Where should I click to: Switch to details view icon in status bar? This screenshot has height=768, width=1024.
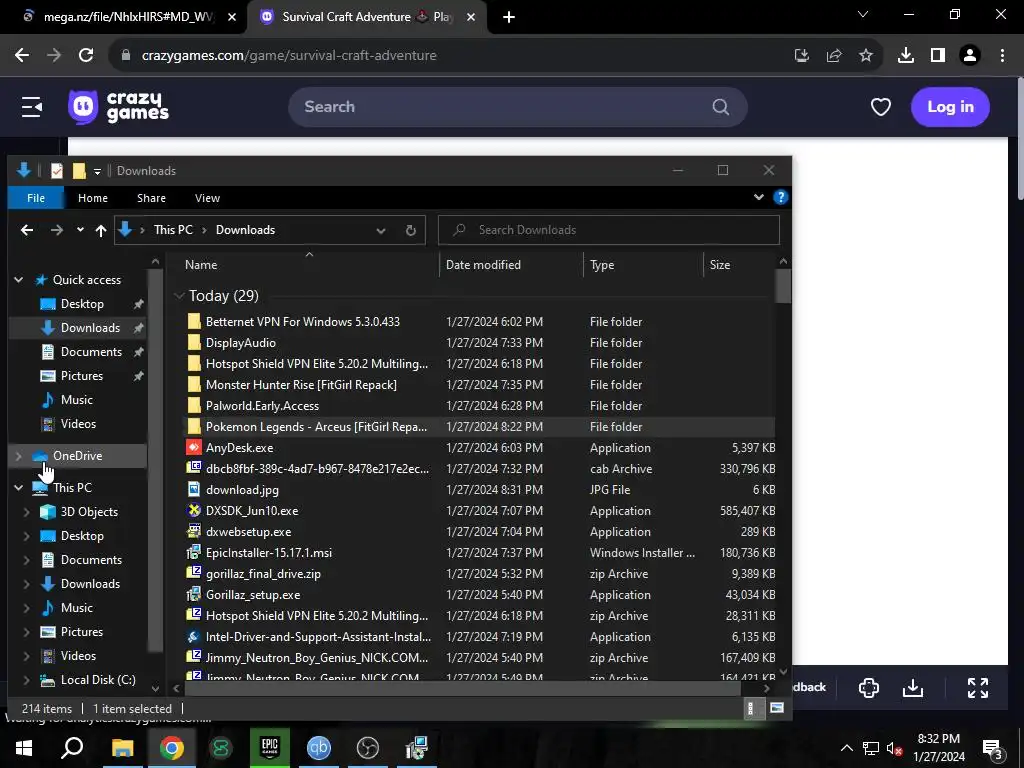point(751,708)
